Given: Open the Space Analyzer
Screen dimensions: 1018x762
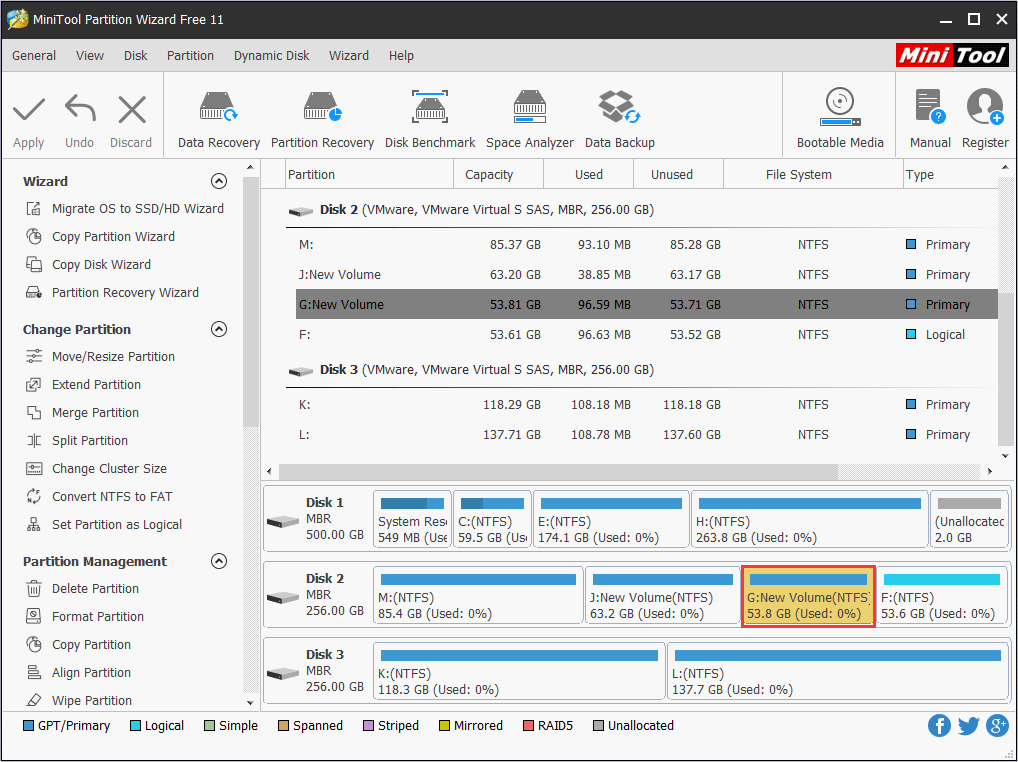Looking at the screenshot, I should pos(529,115).
